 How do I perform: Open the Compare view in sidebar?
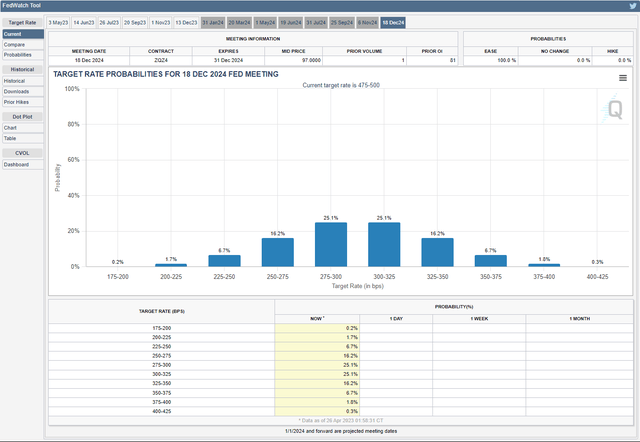click(x=15, y=44)
